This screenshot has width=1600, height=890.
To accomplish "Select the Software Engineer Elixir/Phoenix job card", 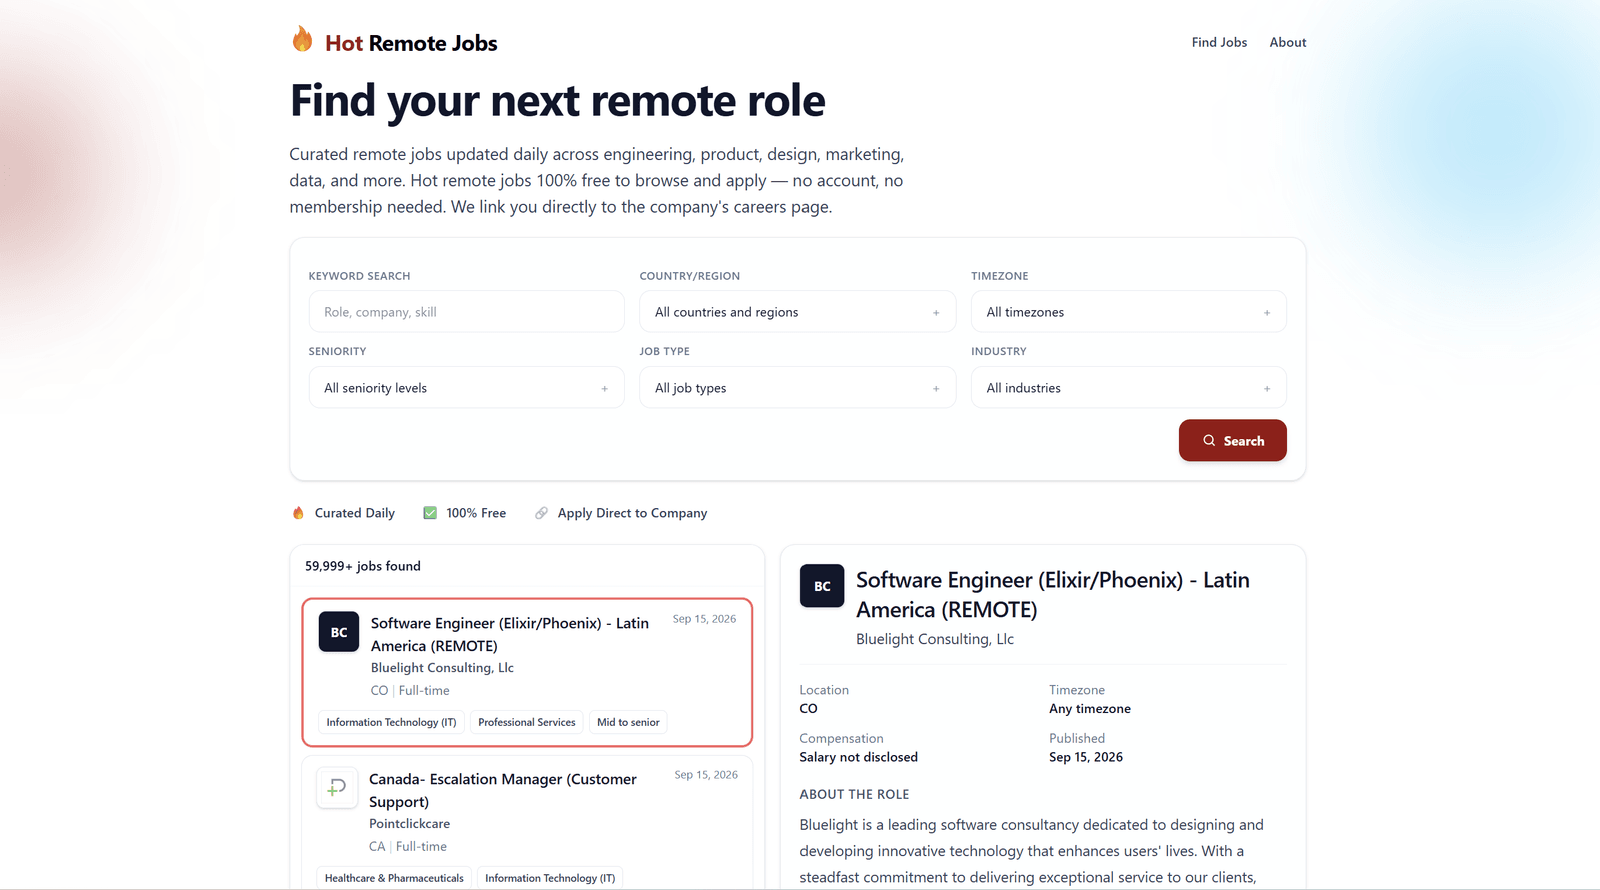I will click(x=527, y=672).
